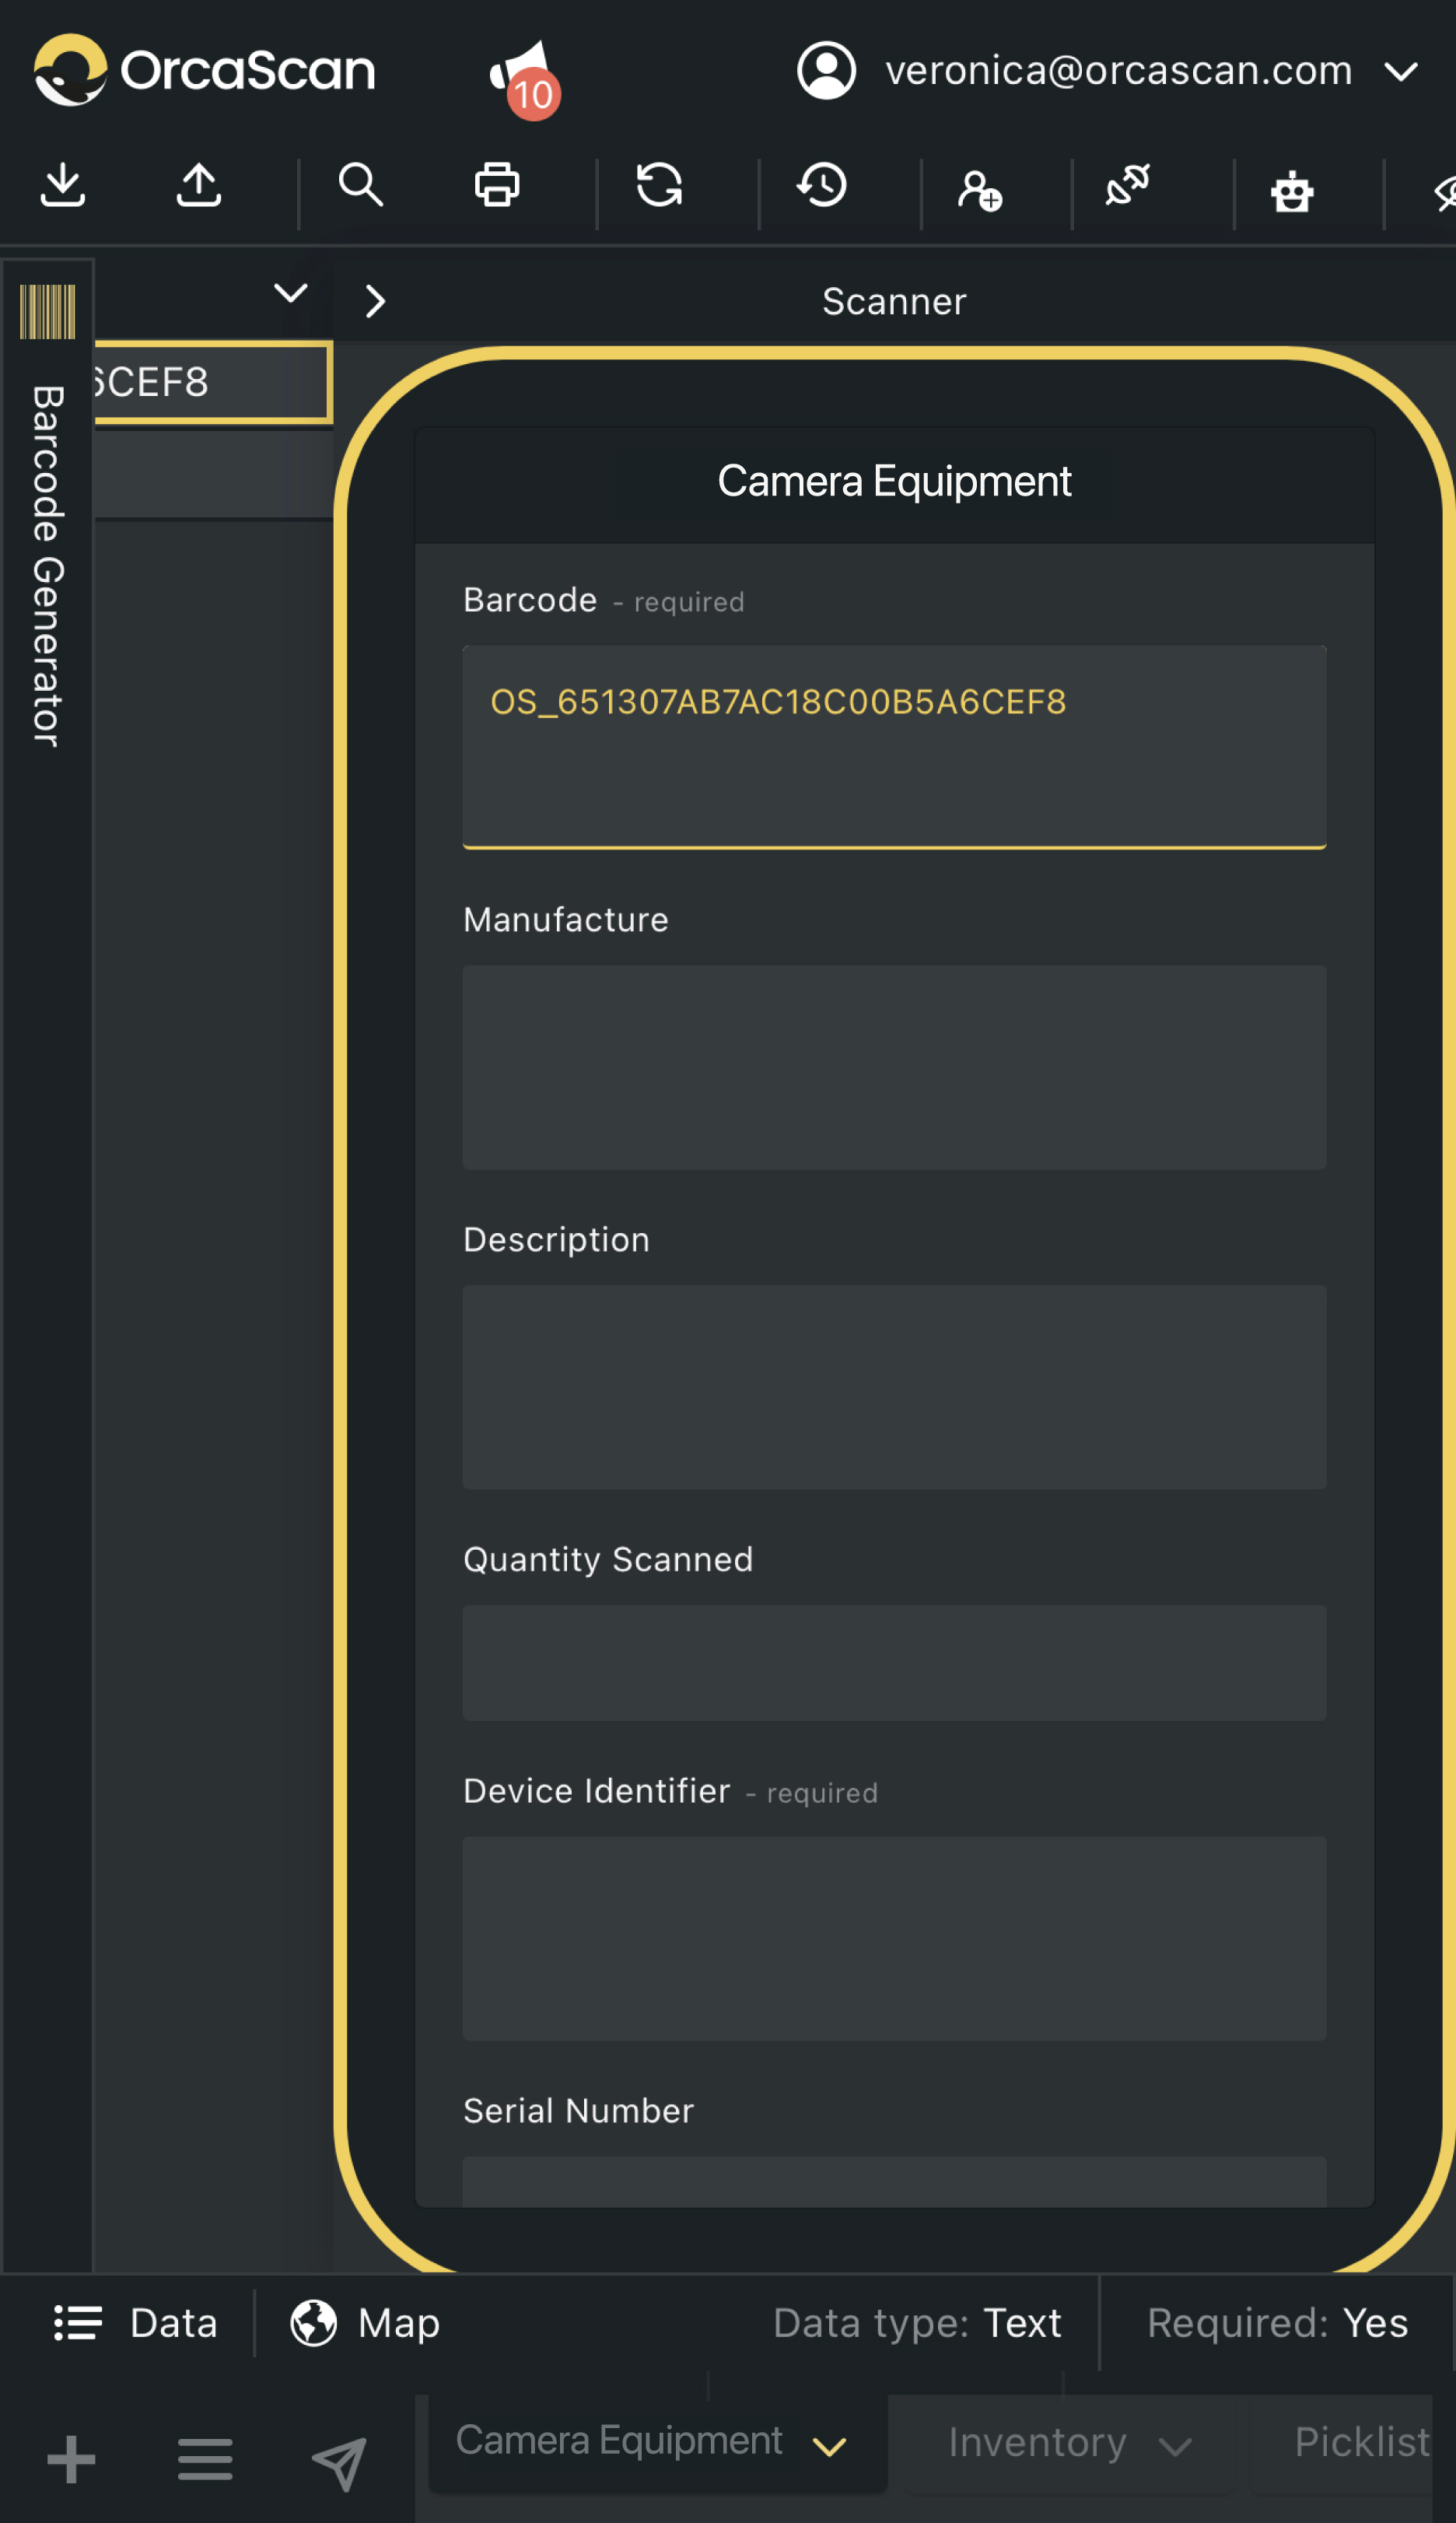This screenshot has width=1456, height=2523.
Task: Click the integrations plug icon
Action: (1128, 186)
